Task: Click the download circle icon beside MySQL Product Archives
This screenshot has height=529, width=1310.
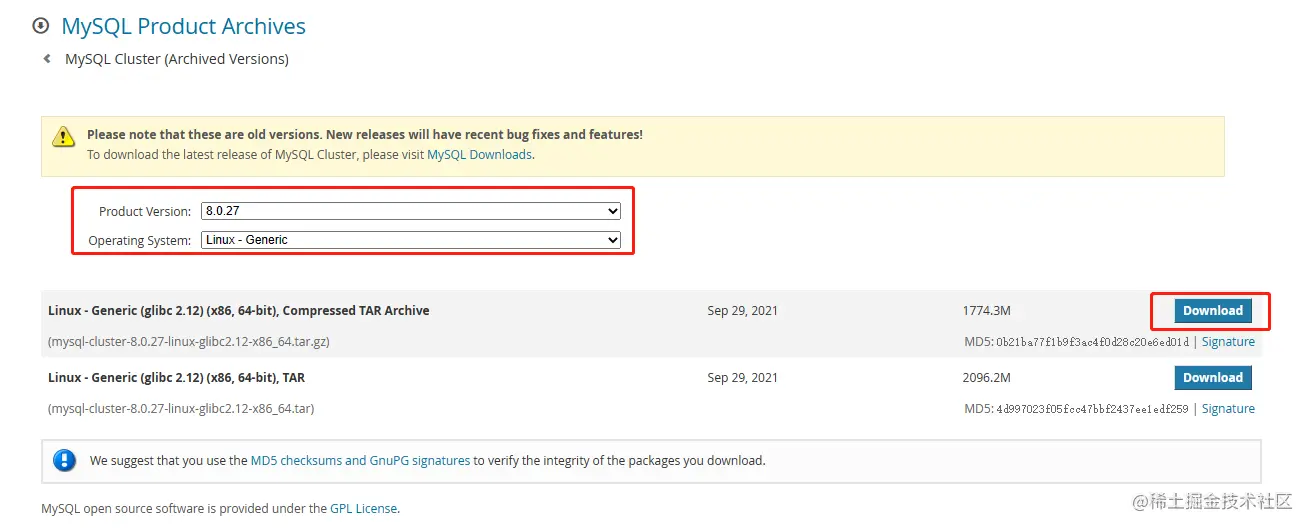Action: [41, 25]
